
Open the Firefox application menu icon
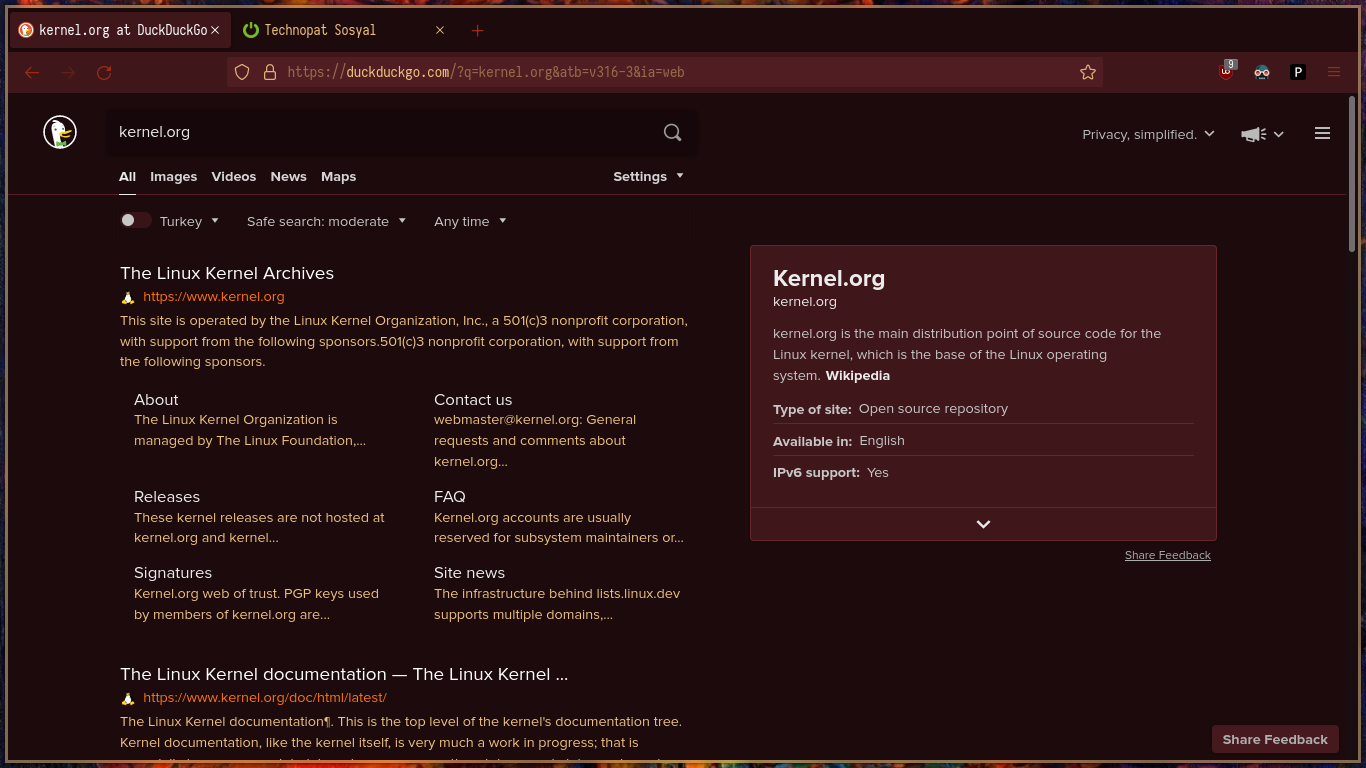[1334, 72]
